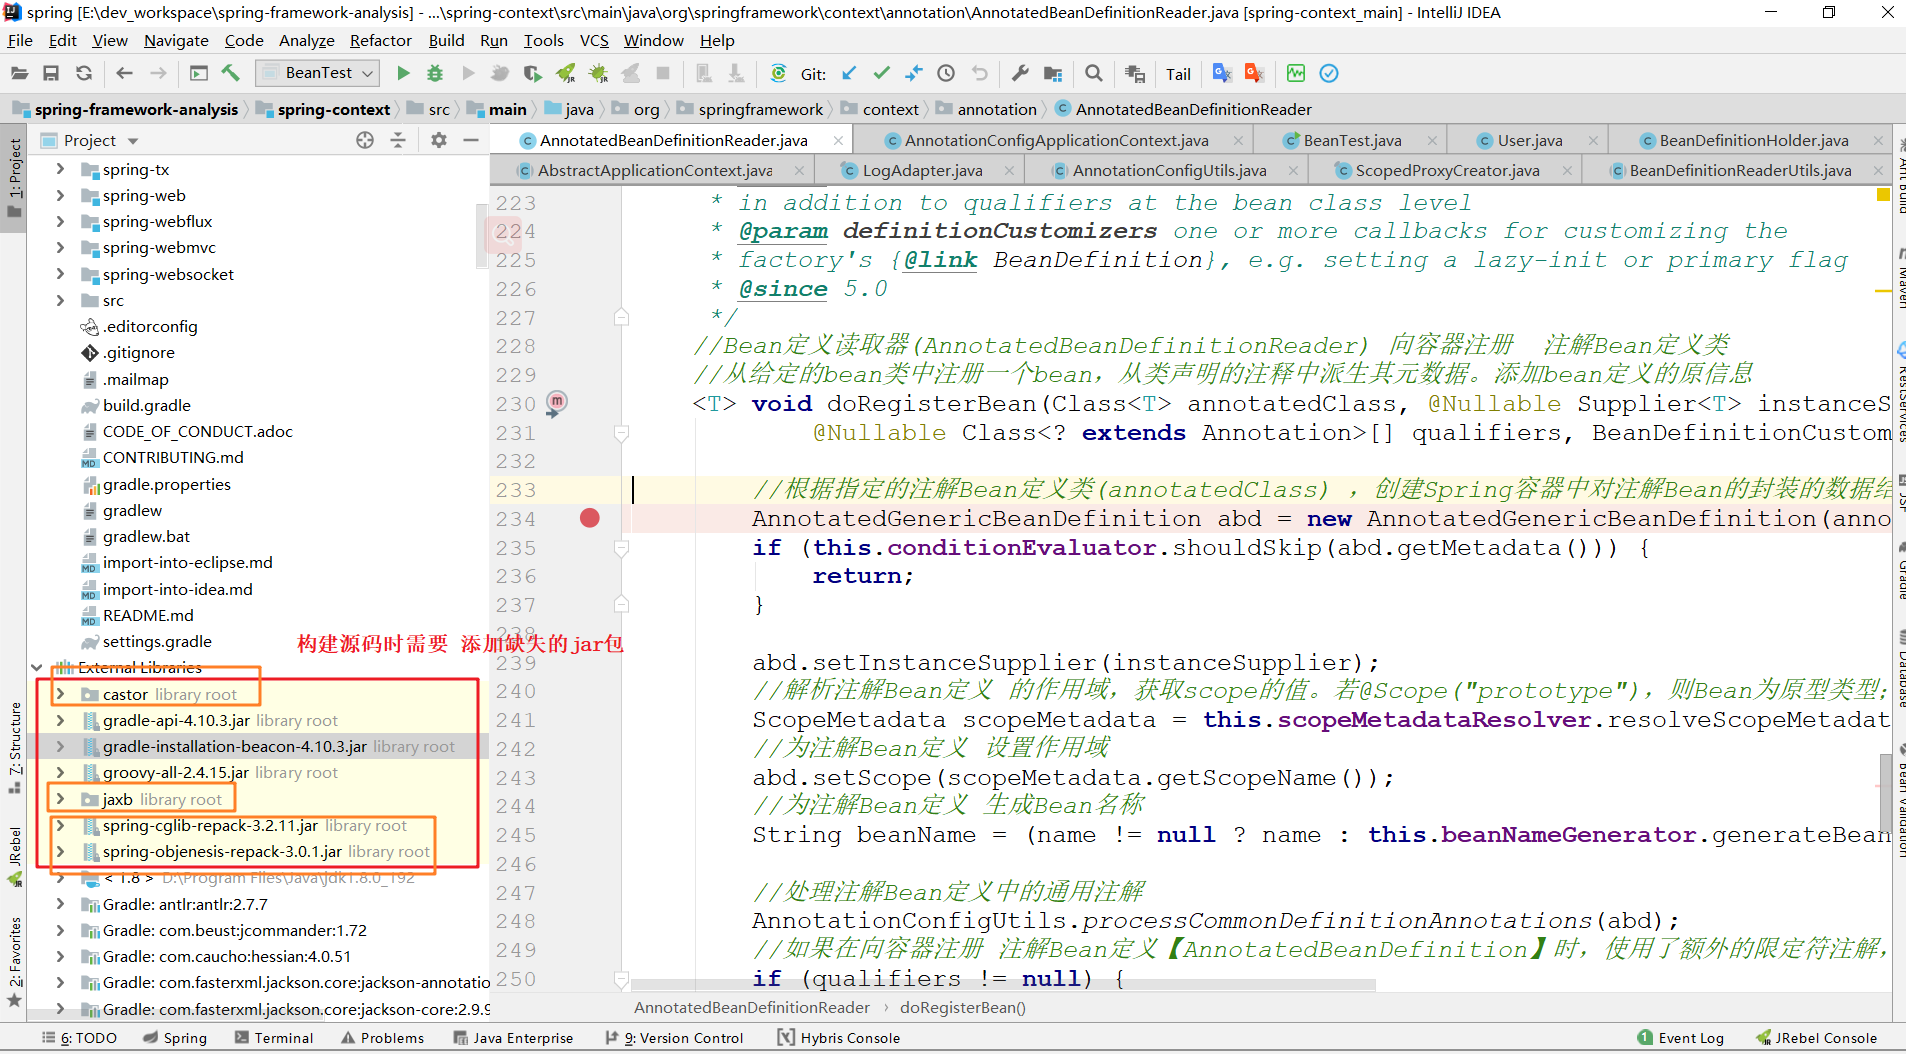Close the AnnotatedBeanDefinitionReader.java tab

pos(838,140)
